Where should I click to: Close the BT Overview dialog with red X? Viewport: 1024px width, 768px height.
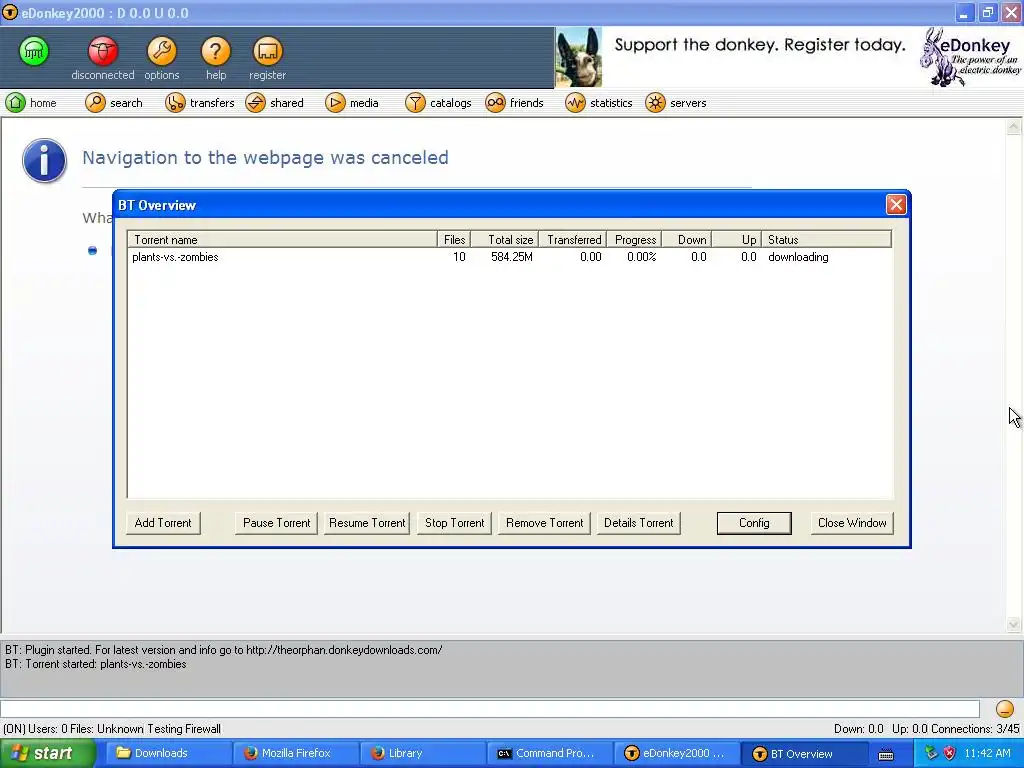click(896, 205)
